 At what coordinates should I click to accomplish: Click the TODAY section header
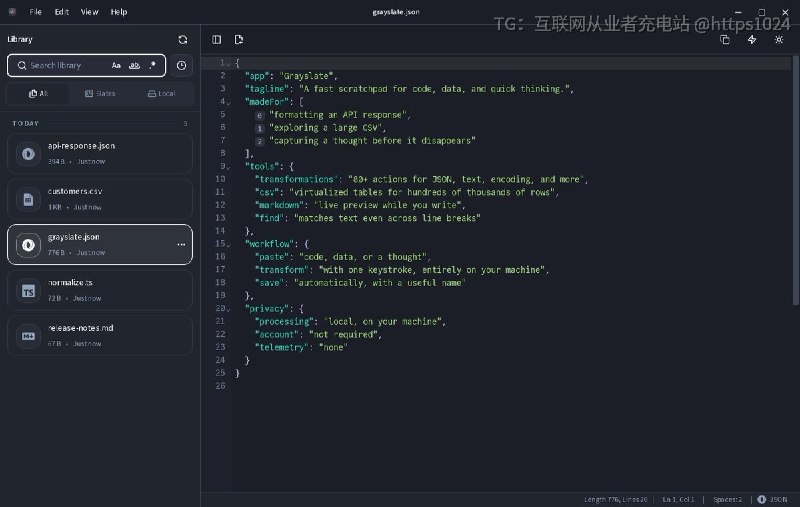coord(26,123)
